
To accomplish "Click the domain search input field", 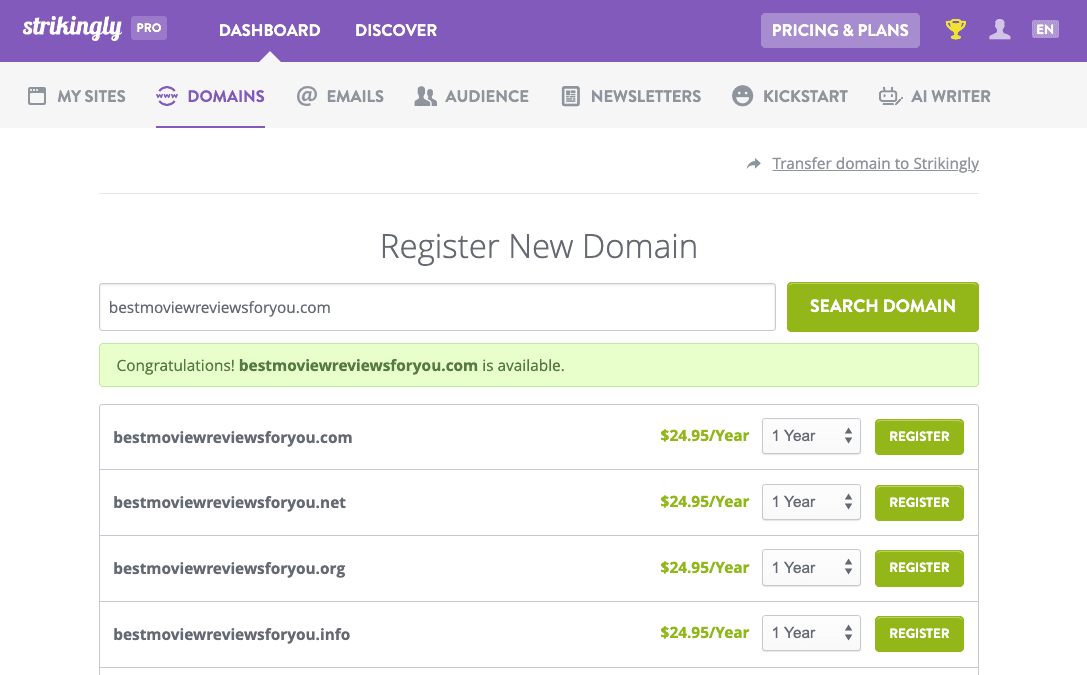I will pyautogui.click(x=437, y=307).
